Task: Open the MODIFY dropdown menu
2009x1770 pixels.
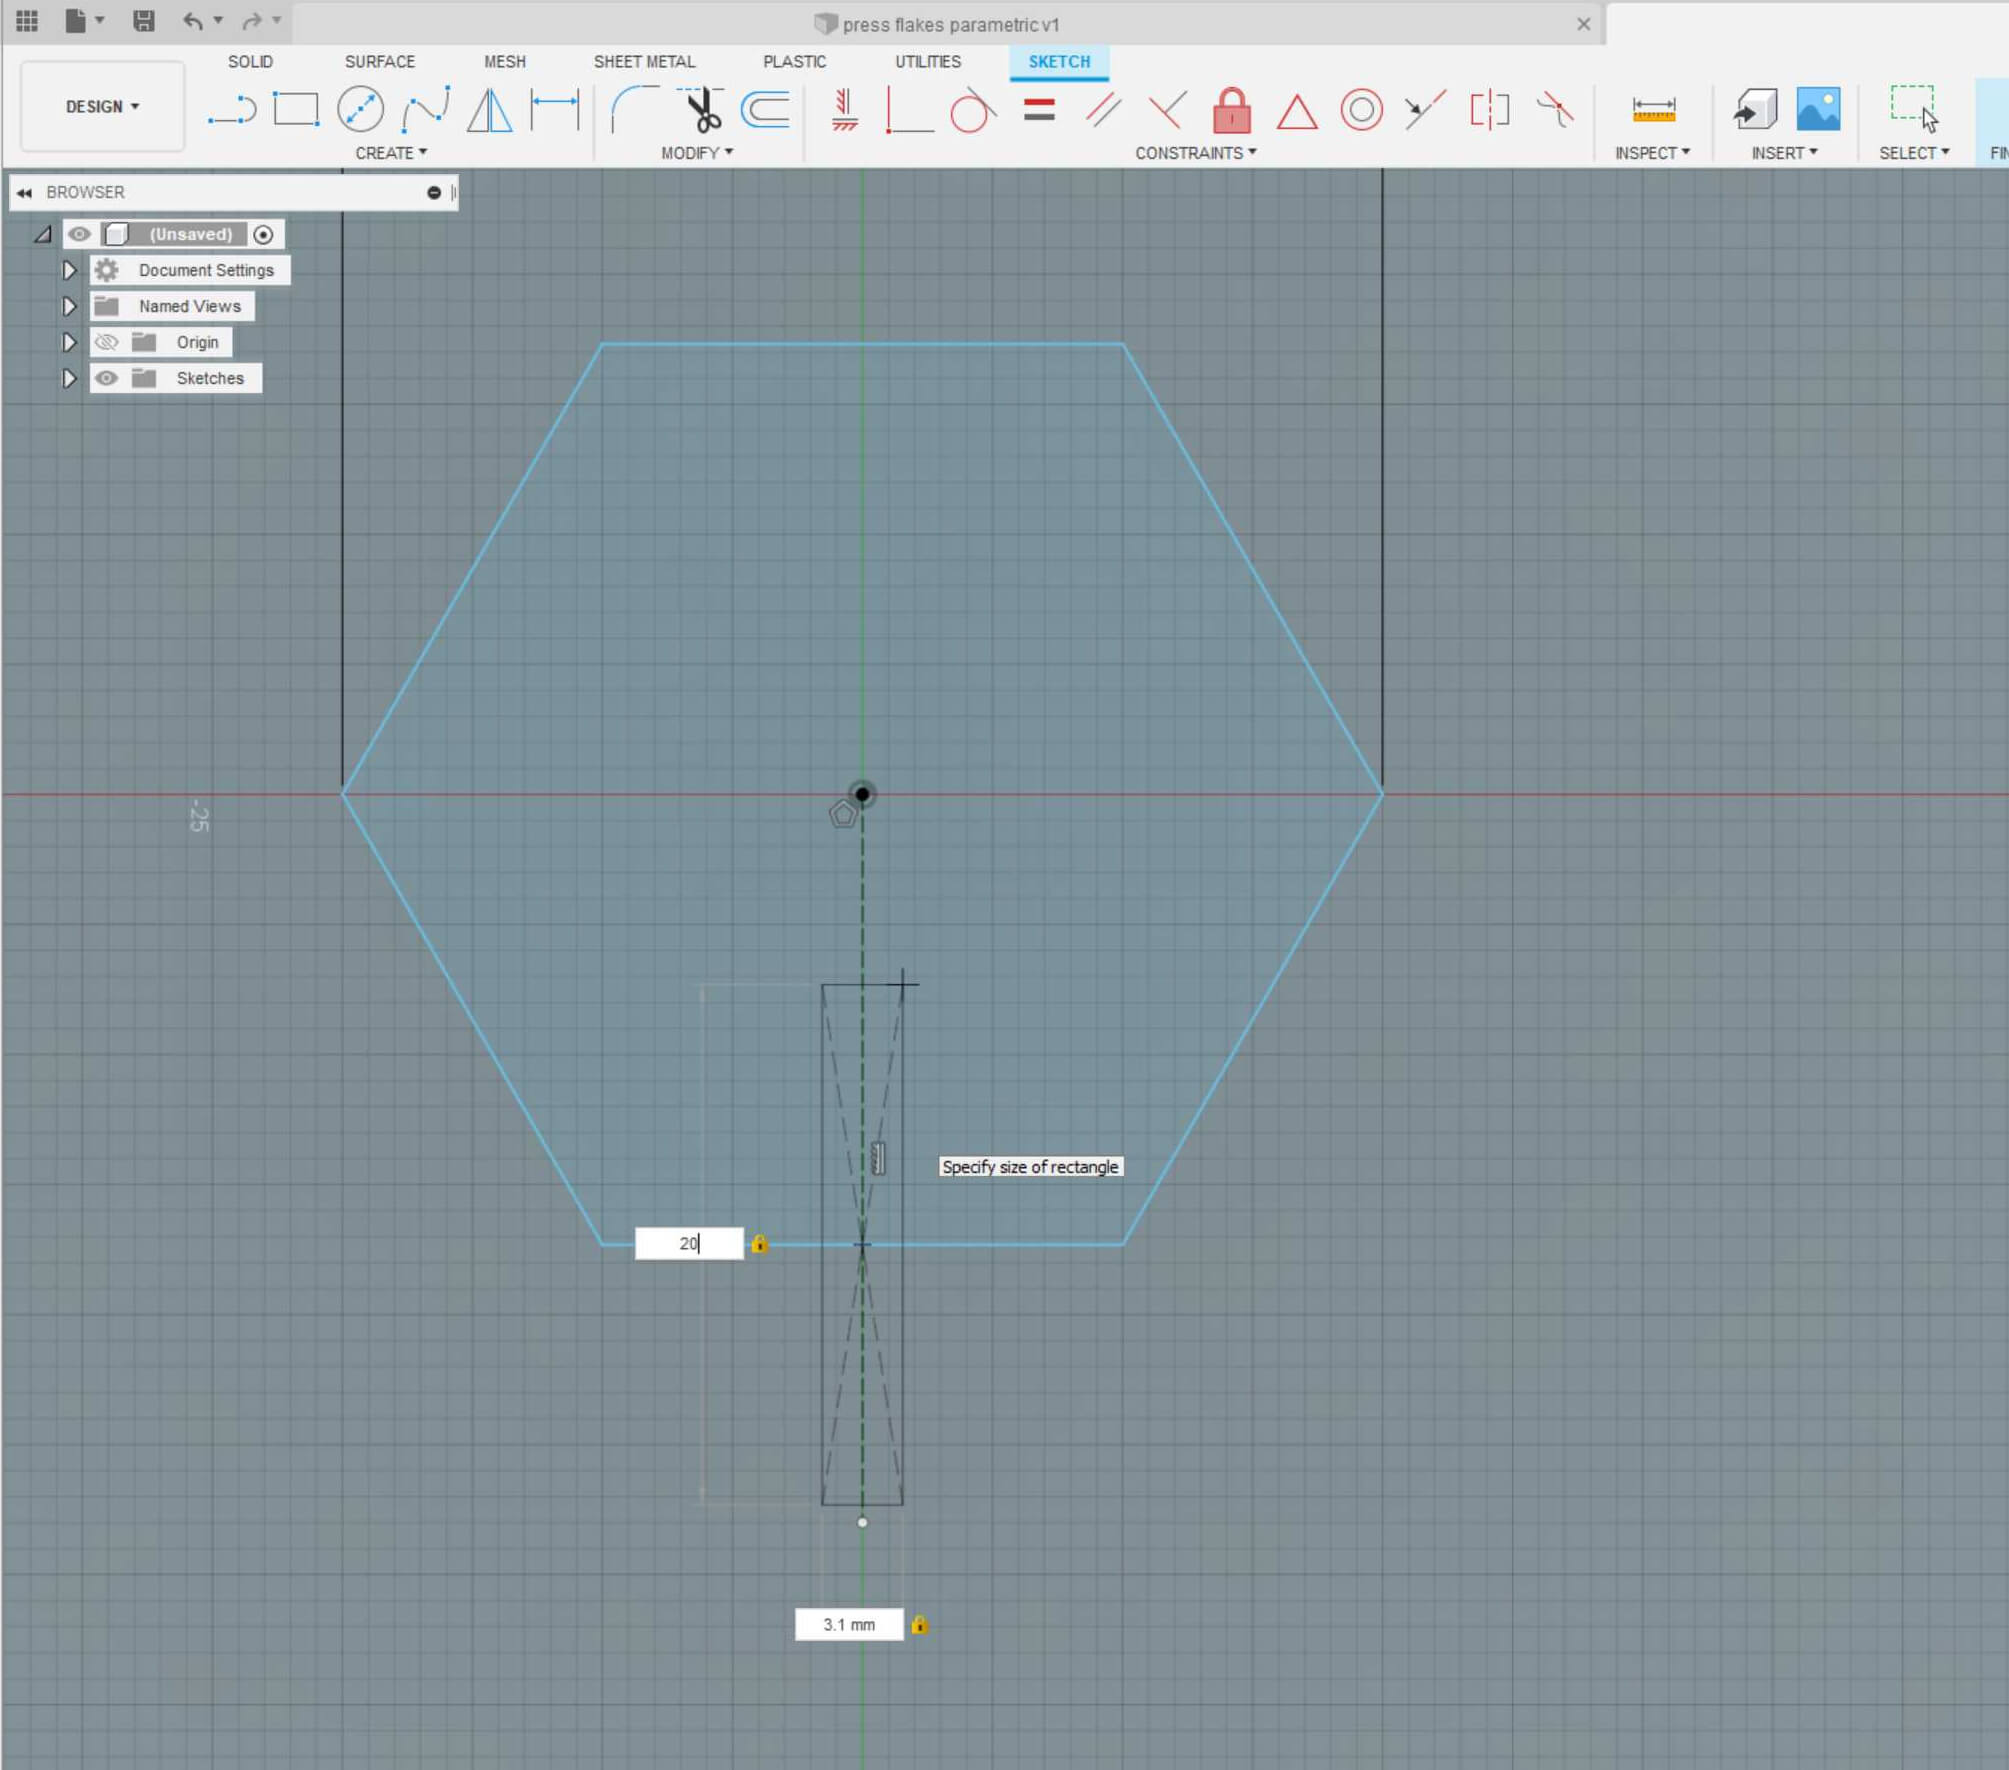Action: coord(697,153)
